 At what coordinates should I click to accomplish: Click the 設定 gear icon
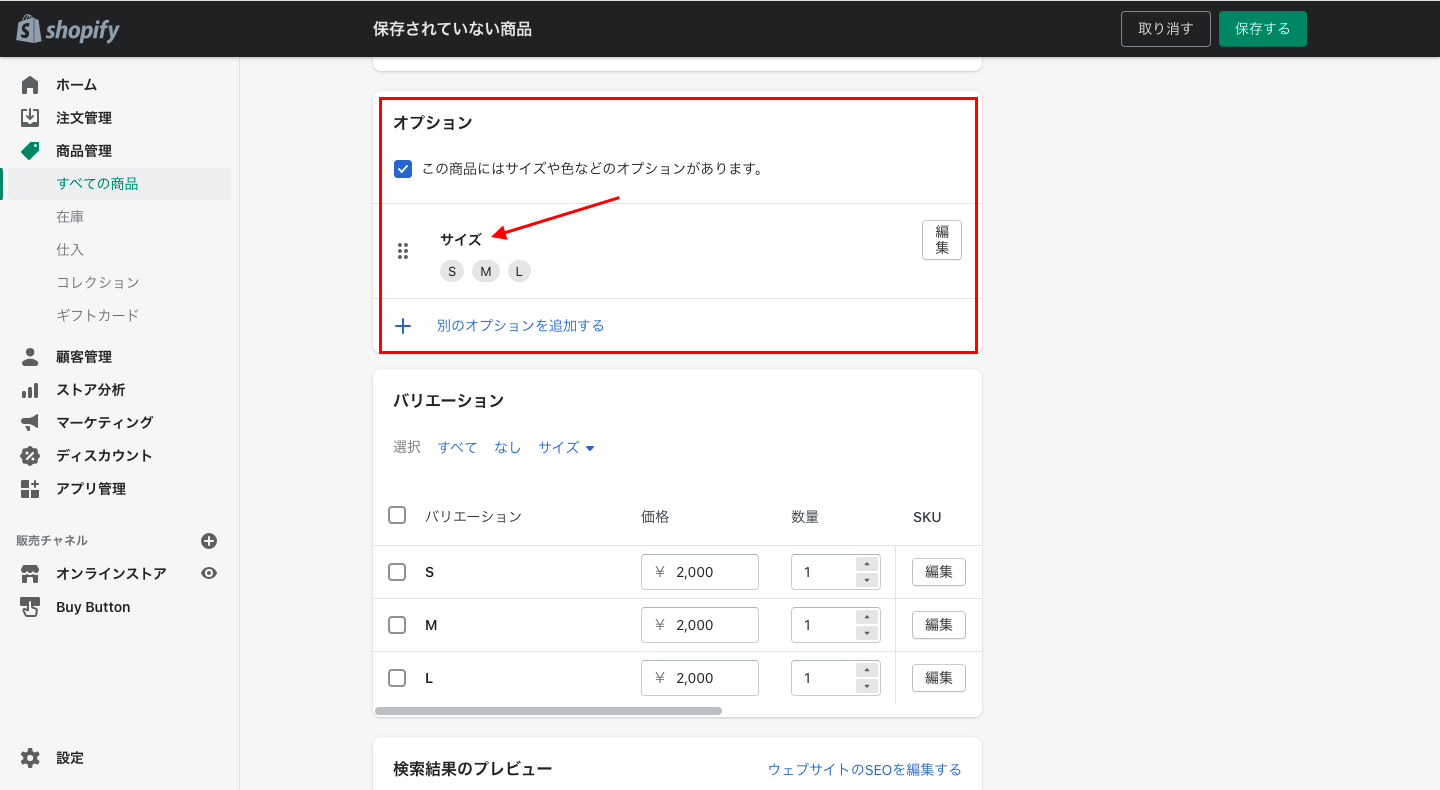click(x=30, y=758)
